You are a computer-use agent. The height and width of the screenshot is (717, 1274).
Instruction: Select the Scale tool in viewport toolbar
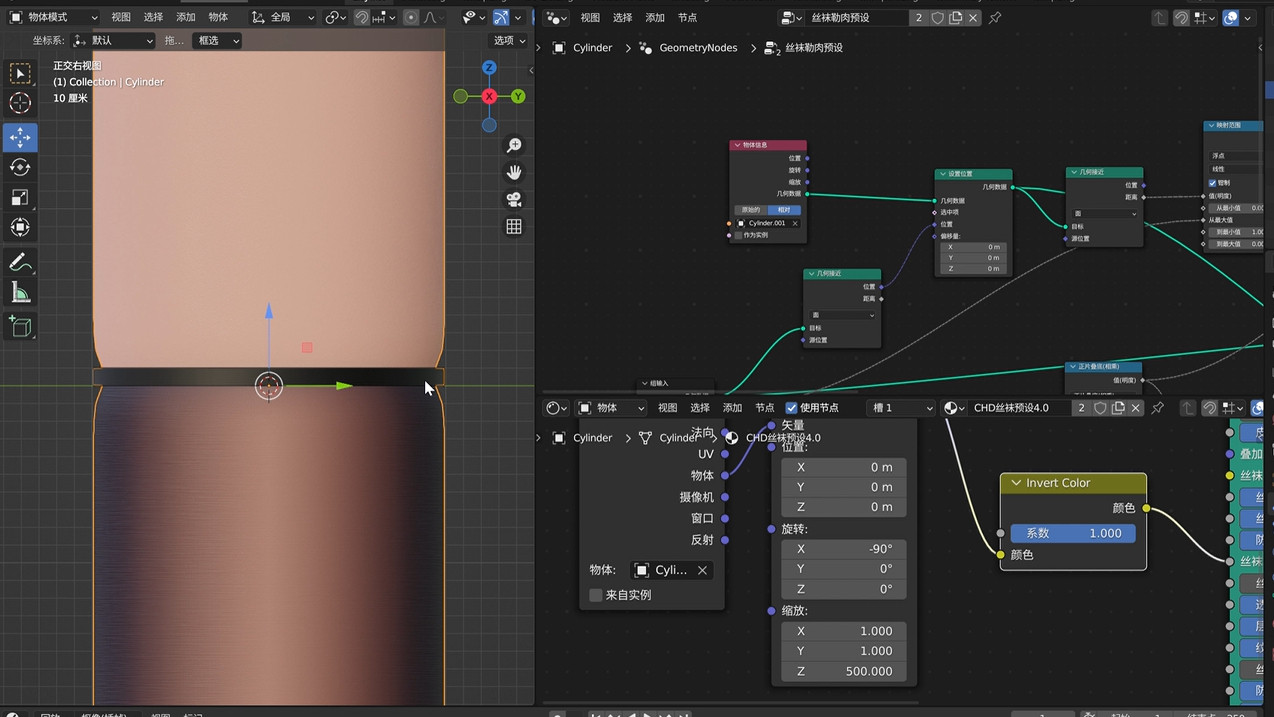pos(20,197)
